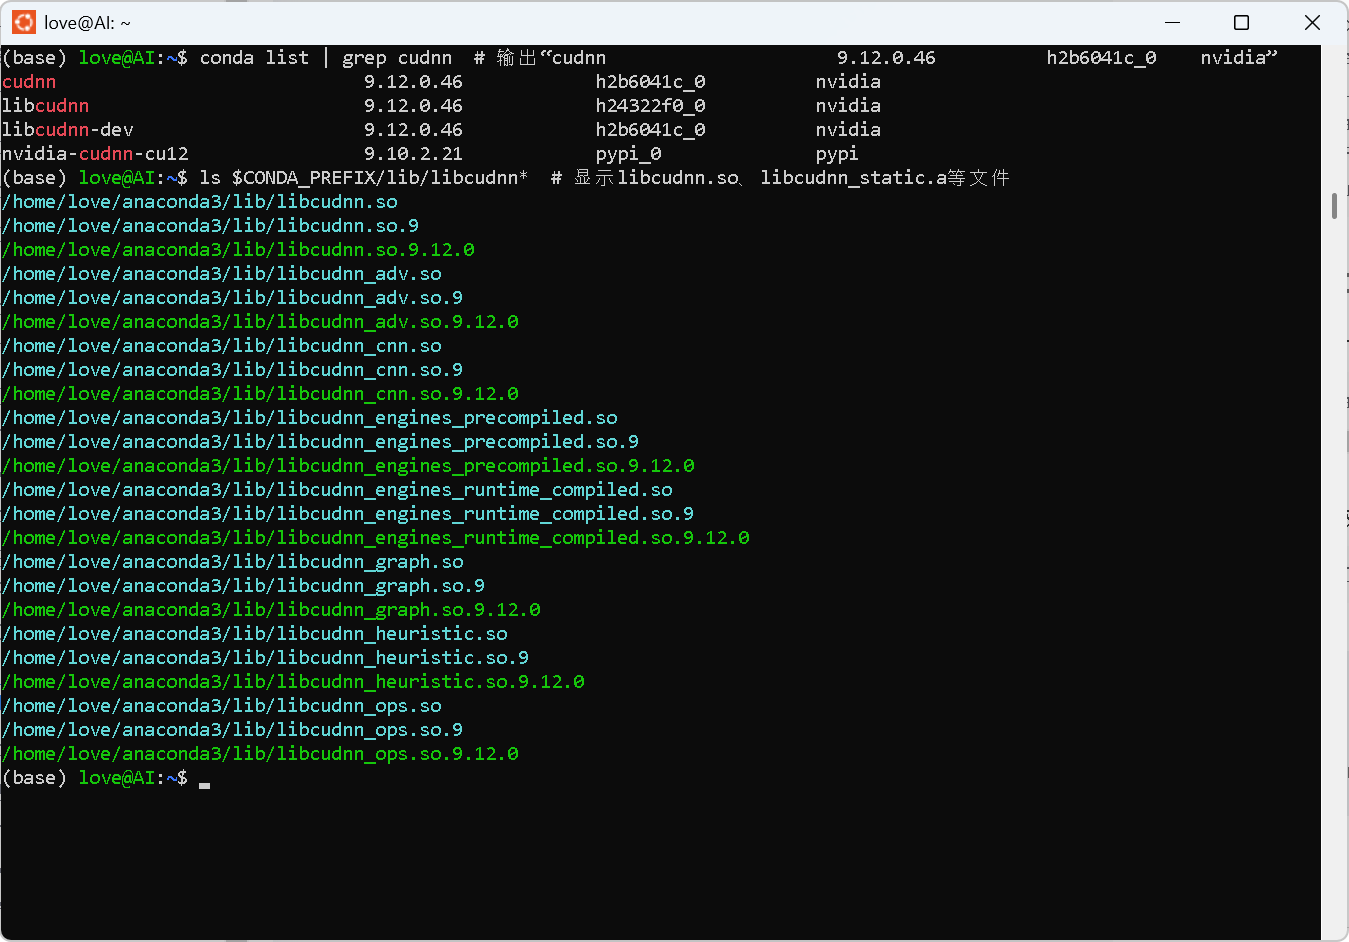Image resolution: width=1349 pixels, height=942 pixels.
Task: Click green path libcudnn_engines_runtime_compiled.so.9.12.0
Action: [x=376, y=538]
